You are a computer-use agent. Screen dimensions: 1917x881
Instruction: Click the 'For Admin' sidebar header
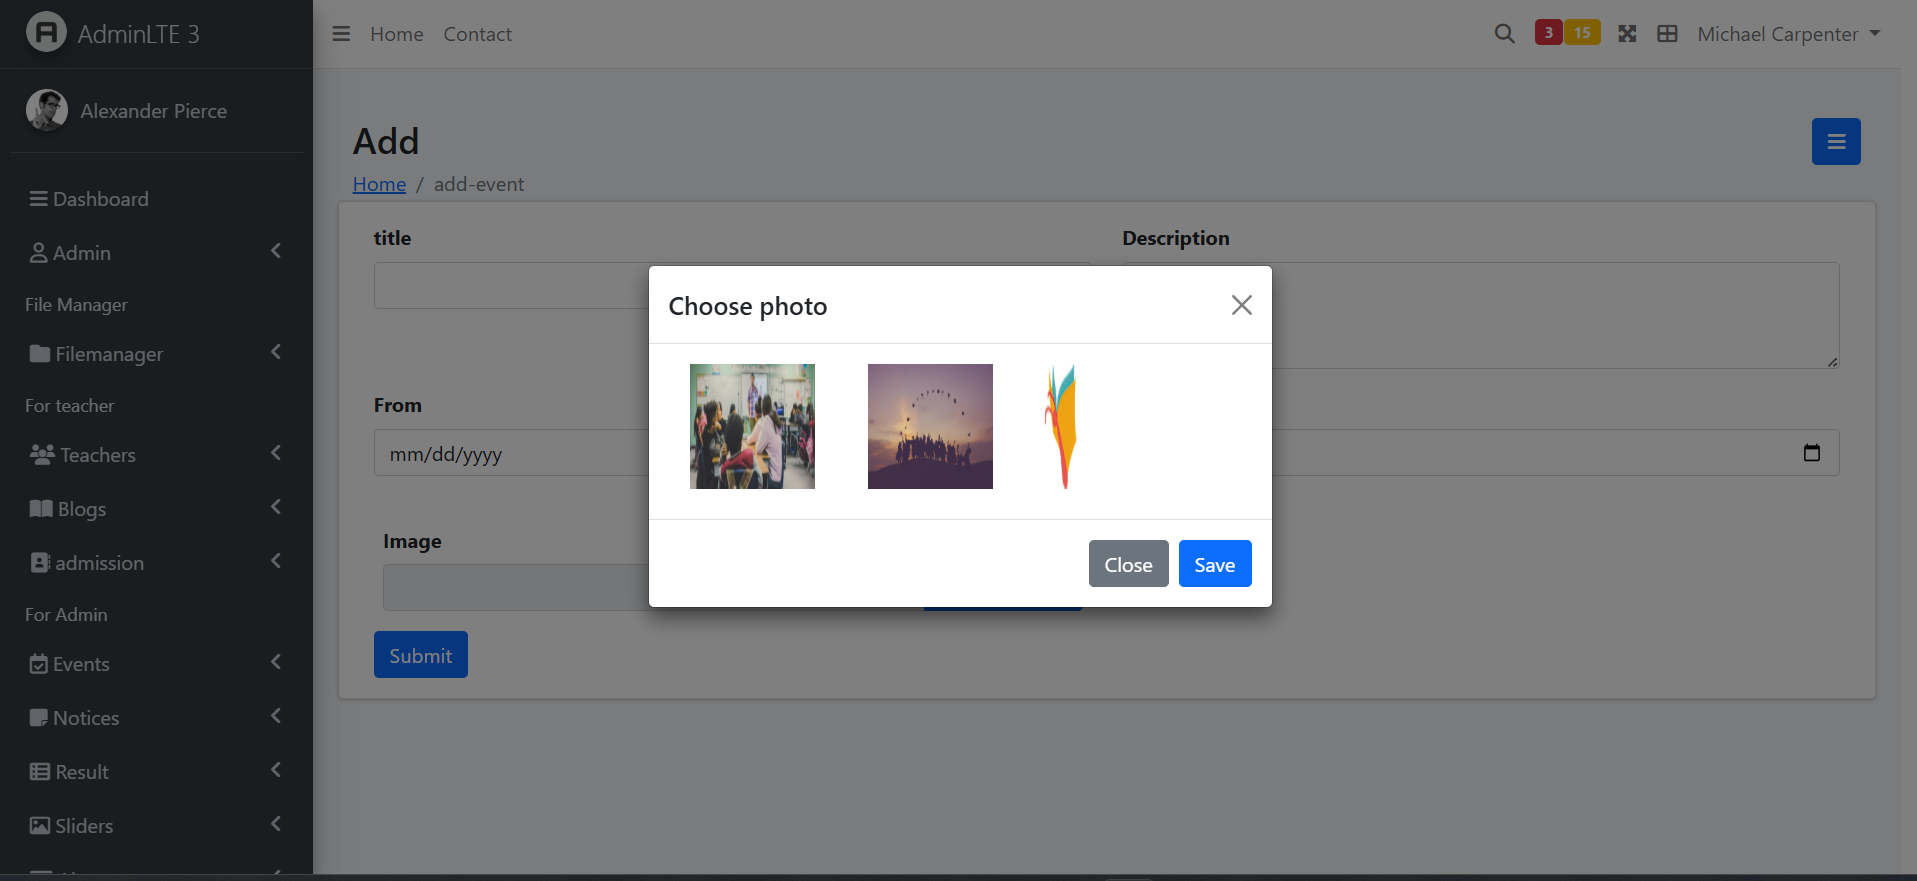click(x=66, y=615)
